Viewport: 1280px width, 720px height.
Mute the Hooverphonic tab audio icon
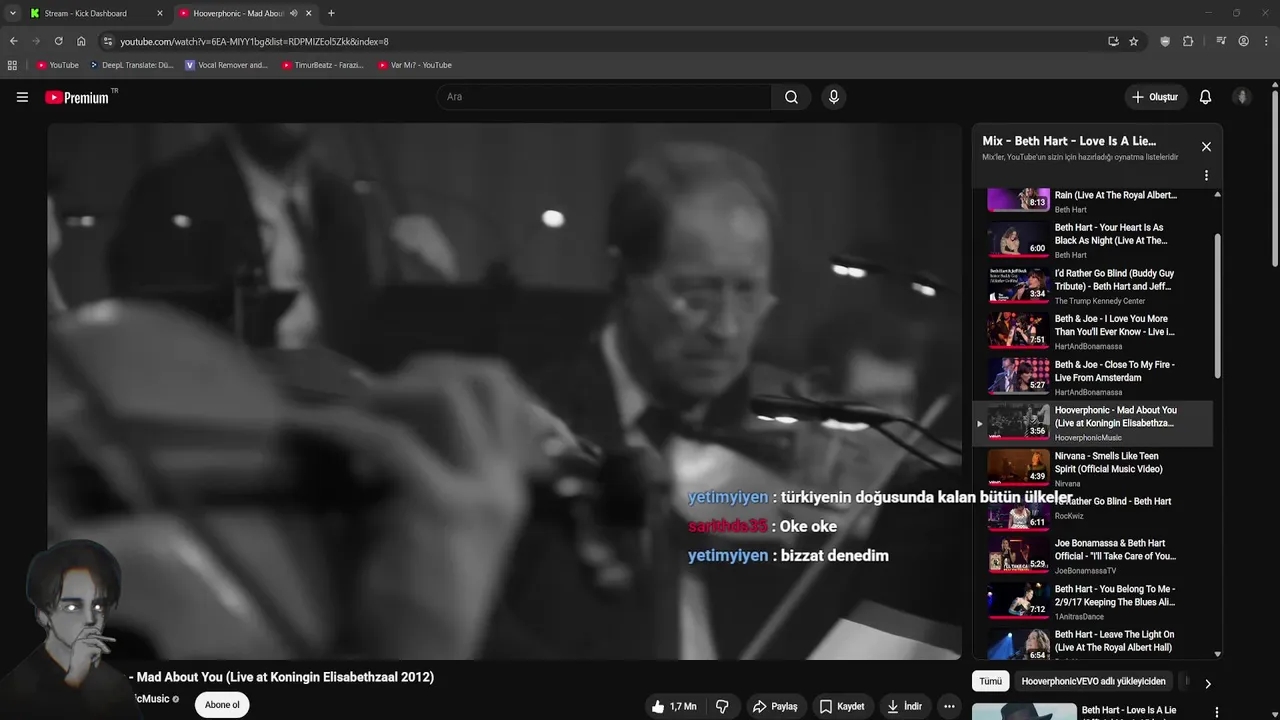click(x=293, y=13)
